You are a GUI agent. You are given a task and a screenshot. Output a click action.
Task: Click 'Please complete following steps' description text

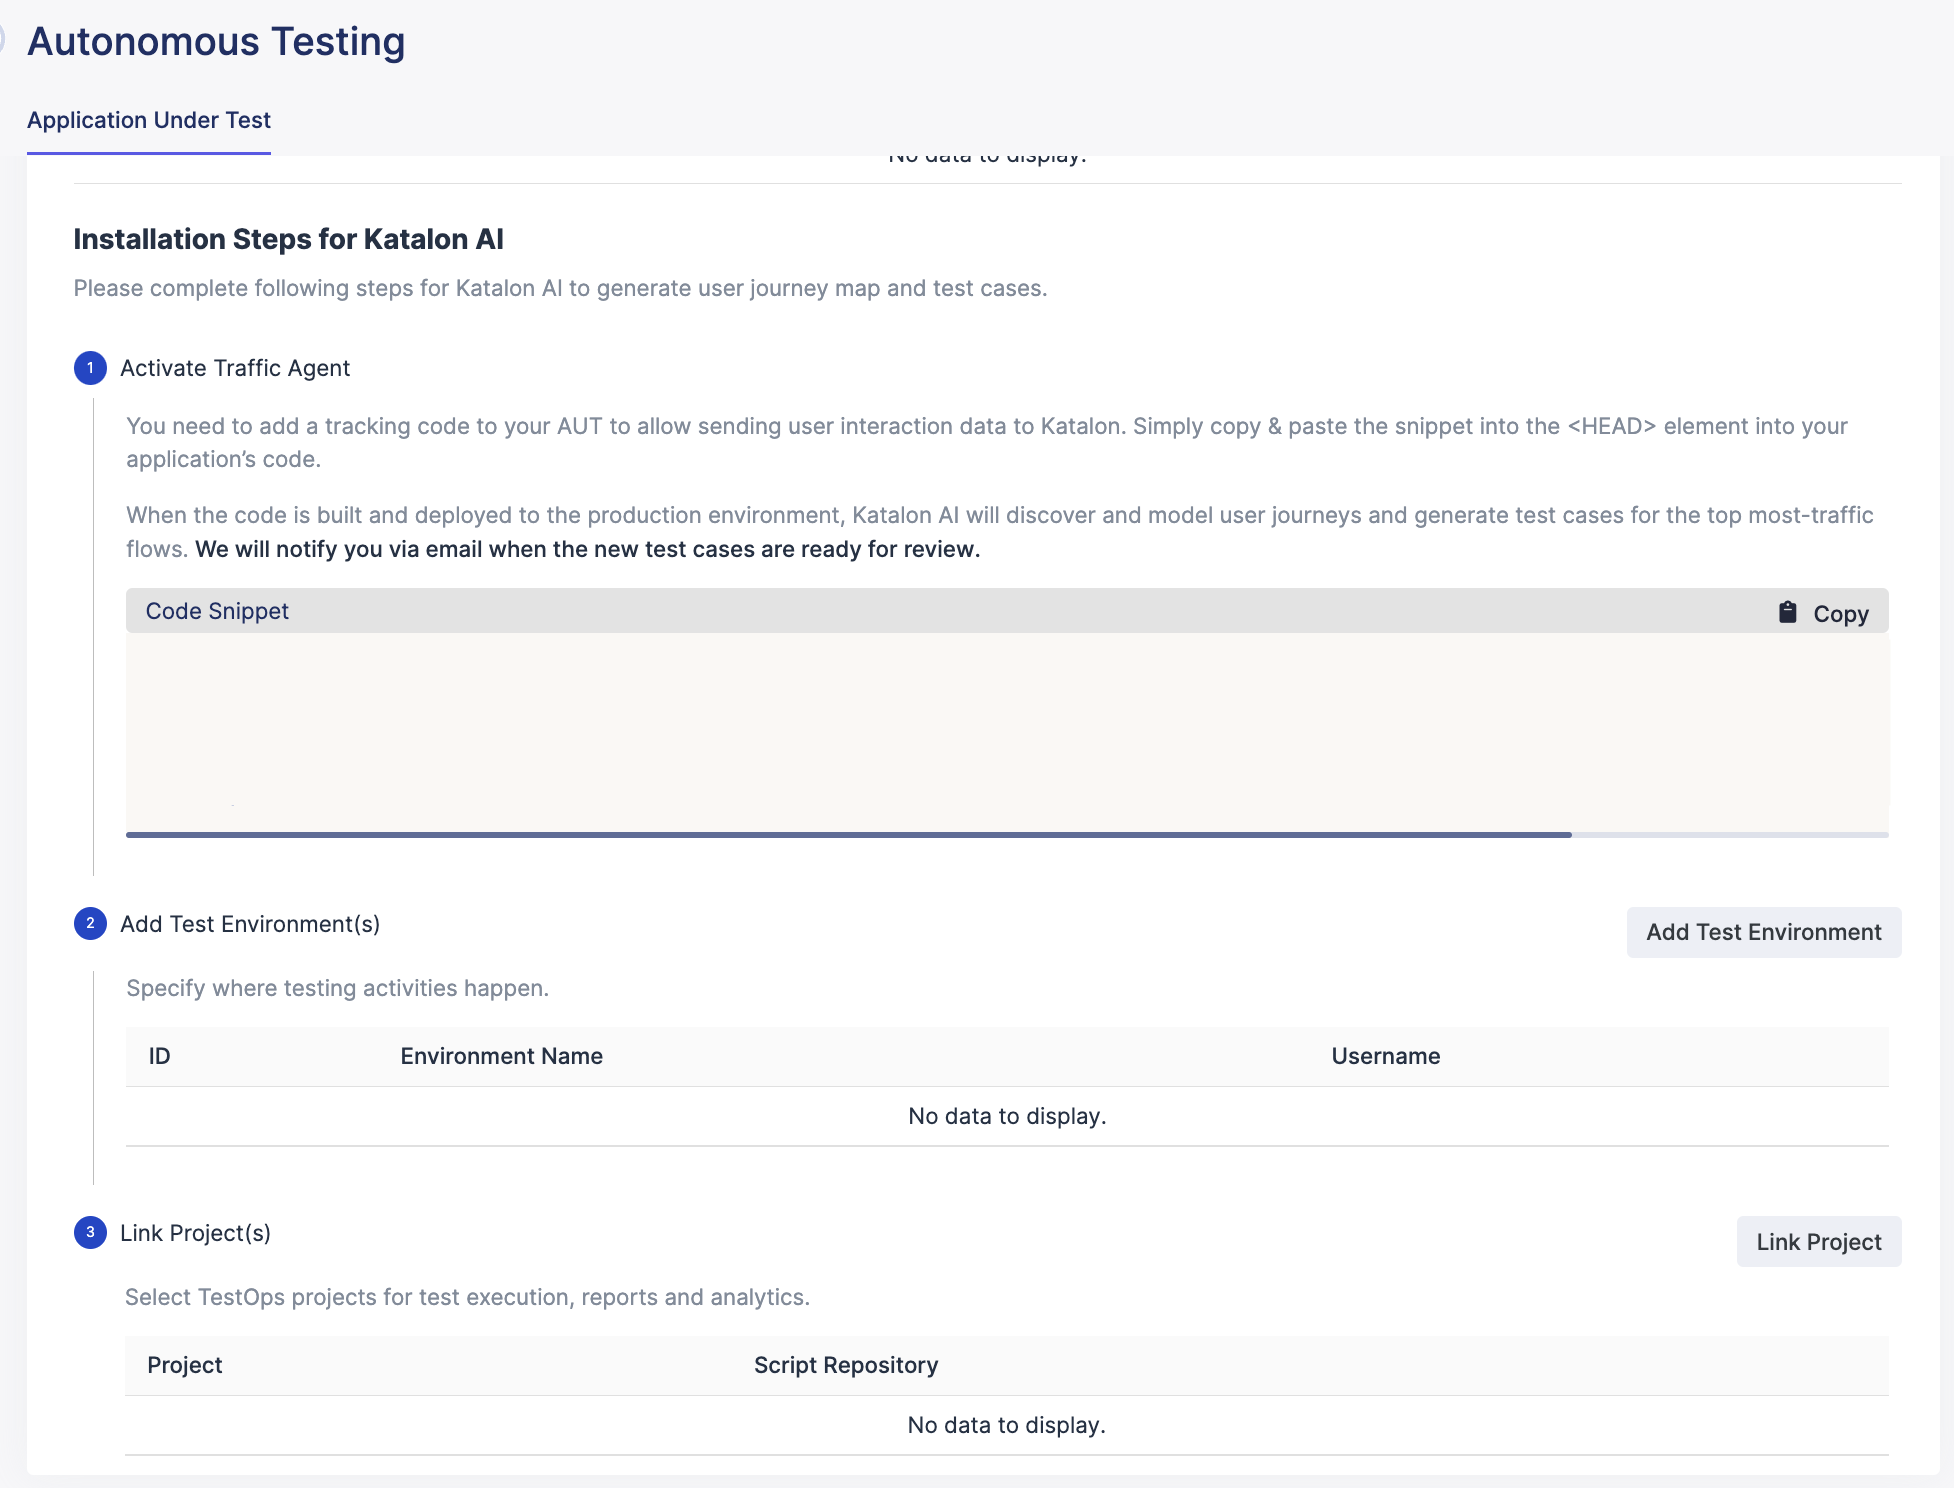(560, 288)
